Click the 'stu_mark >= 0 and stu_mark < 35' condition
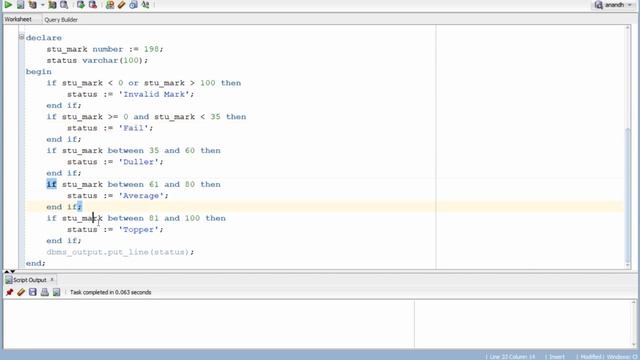 (141, 117)
